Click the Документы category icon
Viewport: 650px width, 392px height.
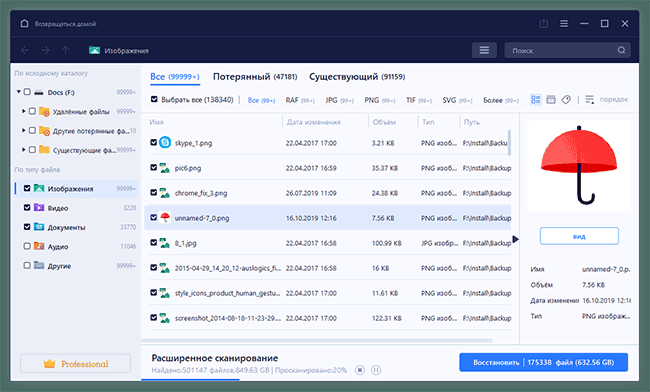pos(39,227)
